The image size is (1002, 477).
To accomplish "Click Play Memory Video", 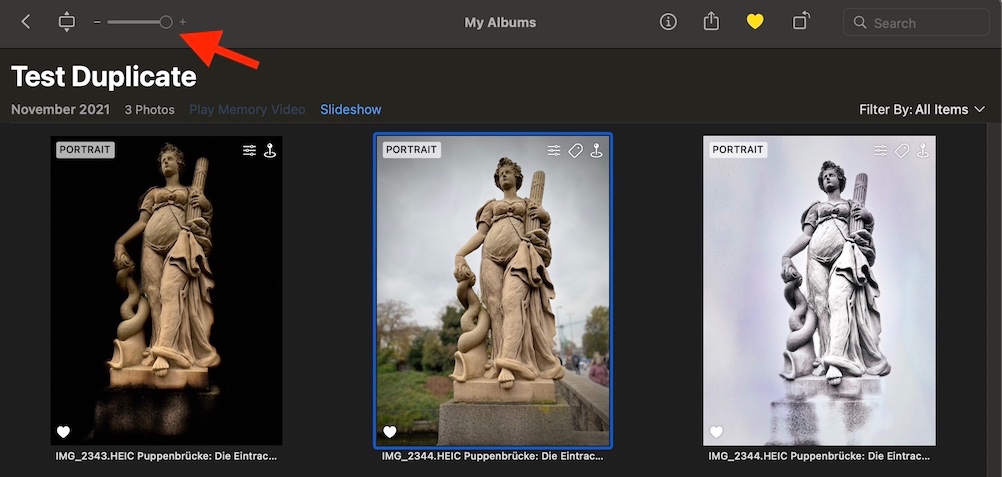I will [247, 109].
